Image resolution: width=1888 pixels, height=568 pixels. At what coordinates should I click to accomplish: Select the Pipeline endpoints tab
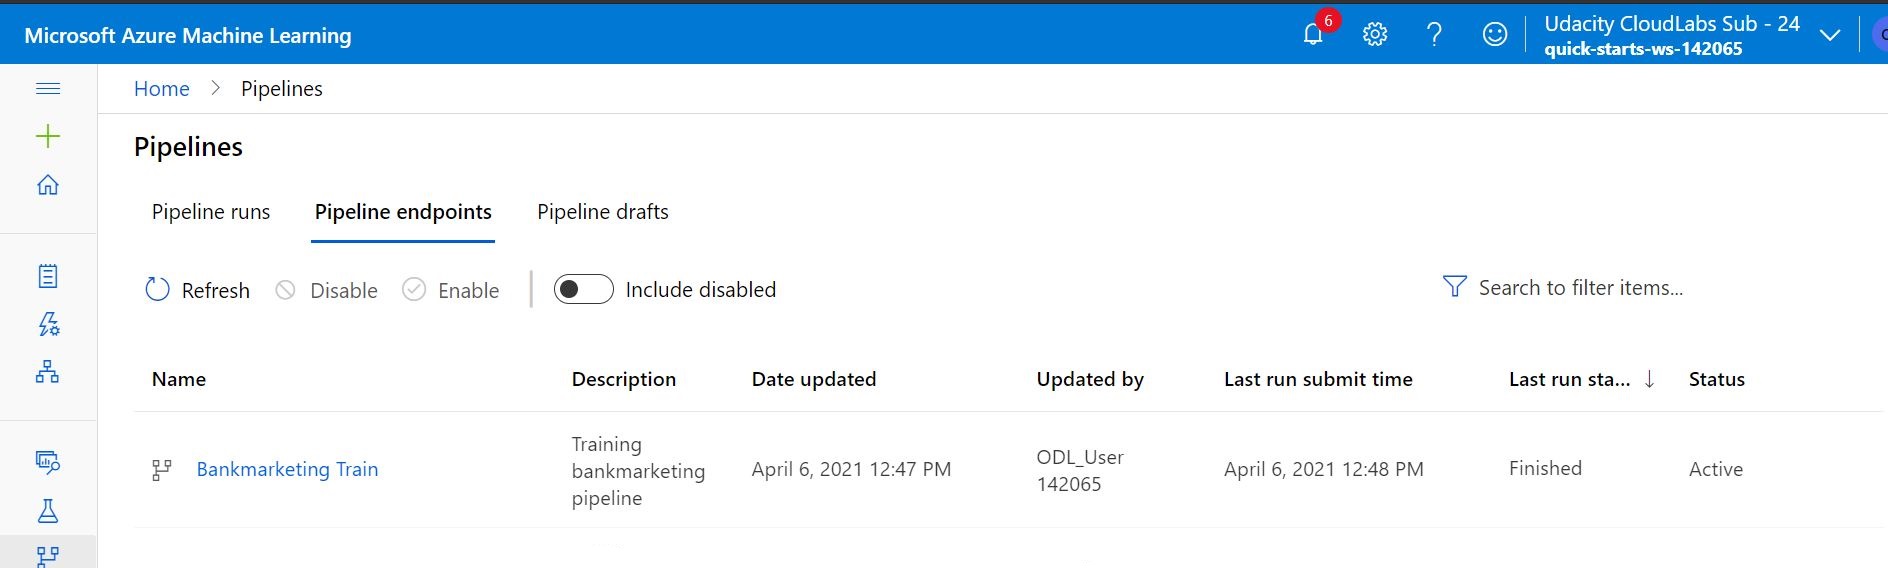pos(403,212)
